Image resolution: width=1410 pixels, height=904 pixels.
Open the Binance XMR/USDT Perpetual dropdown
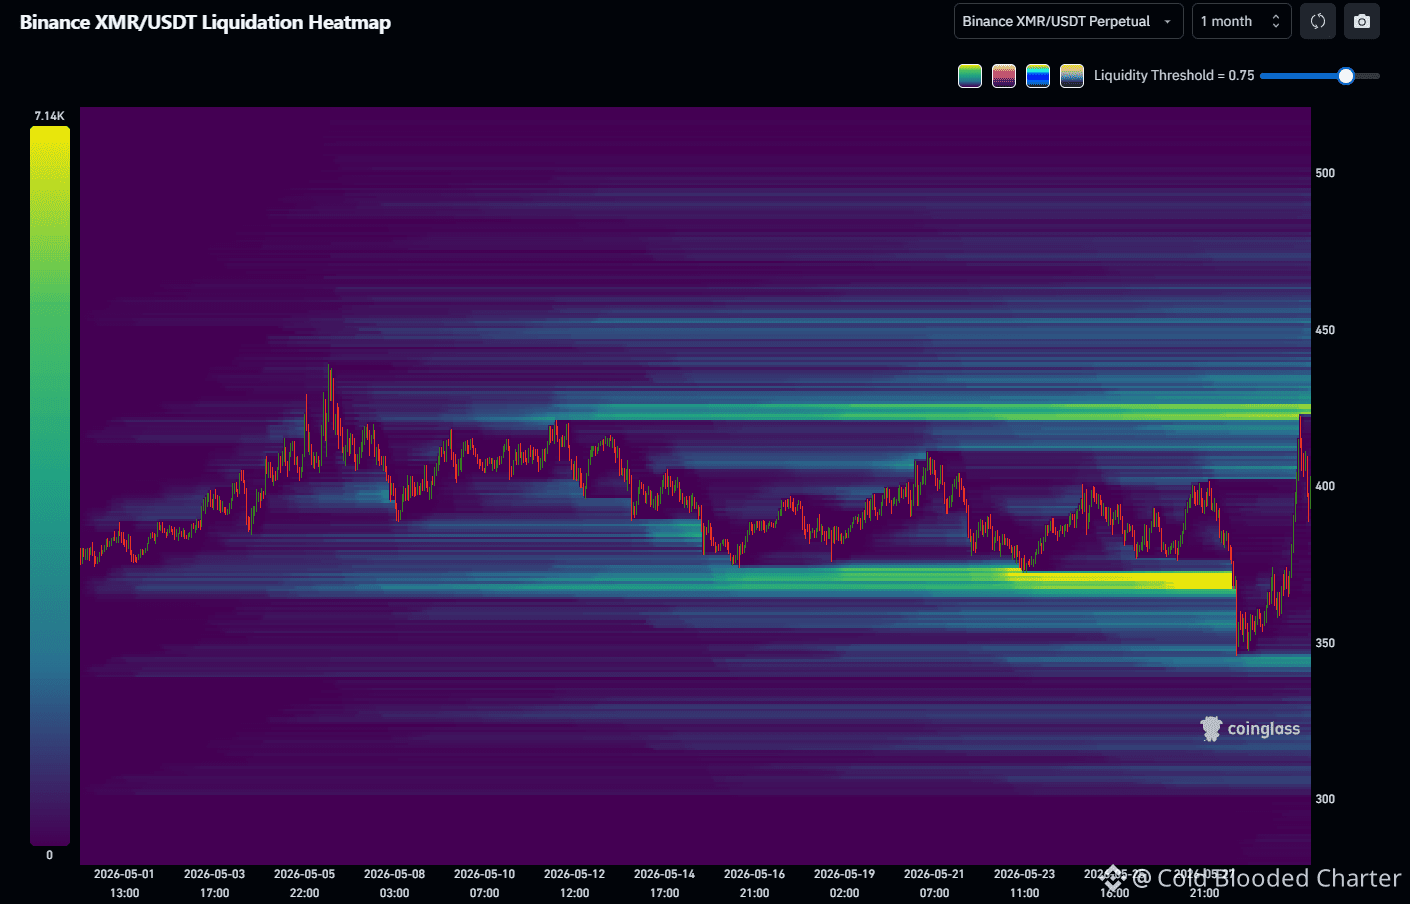[x=1068, y=21]
